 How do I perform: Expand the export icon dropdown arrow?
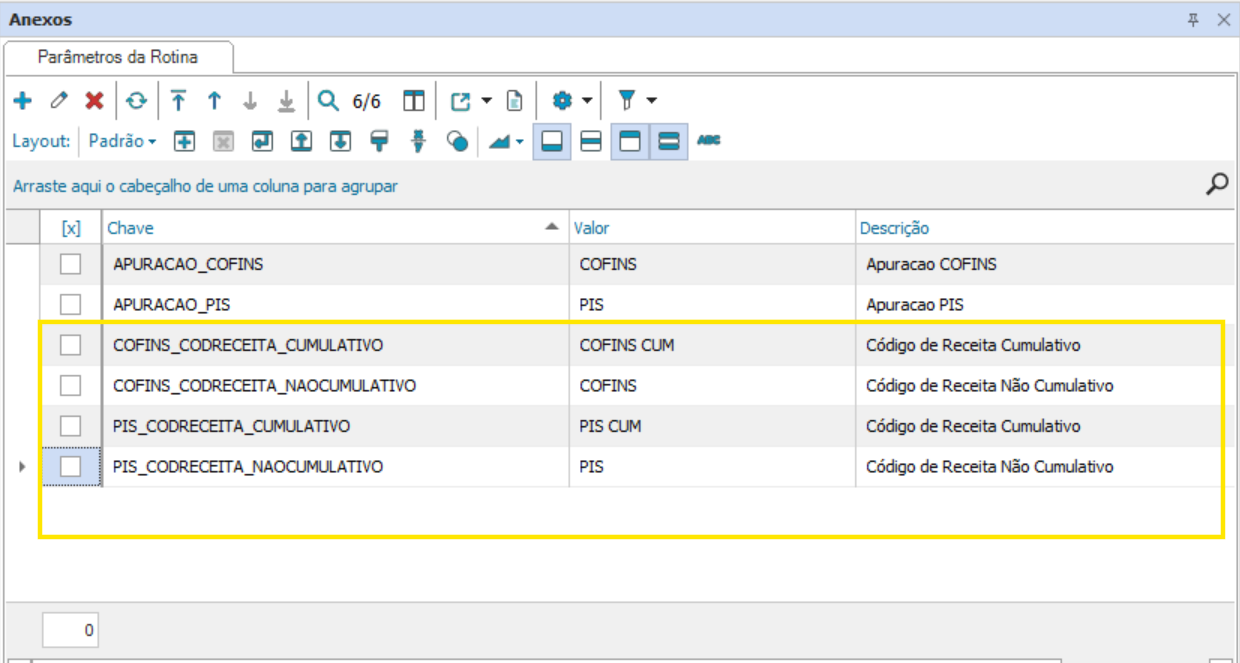click(x=487, y=100)
